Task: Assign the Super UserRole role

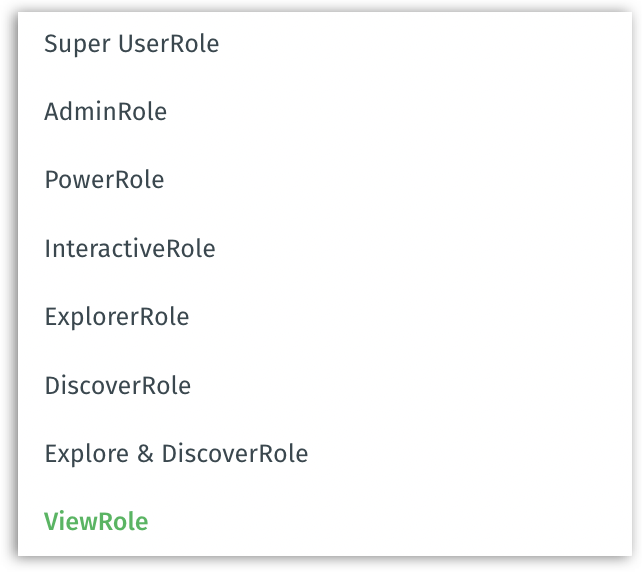Action: [x=325, y=43]
